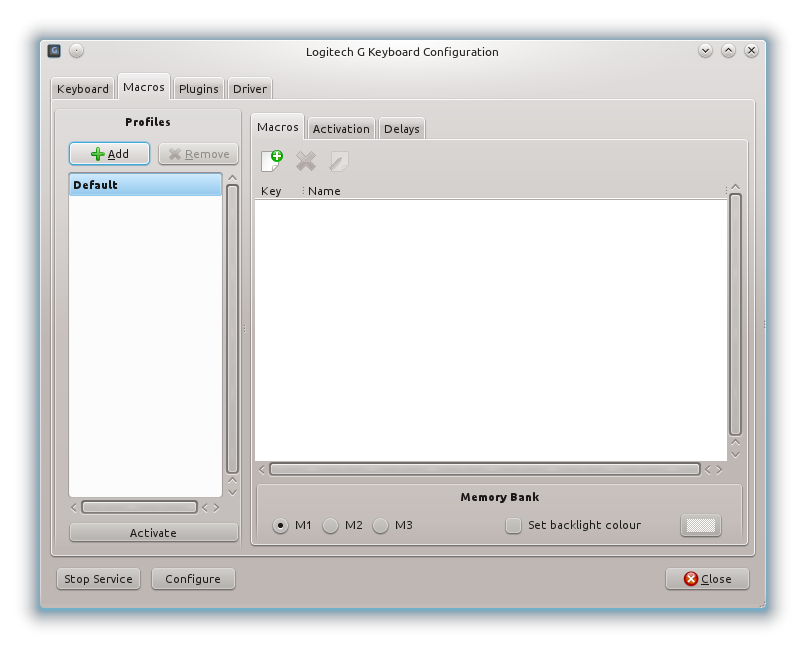Screen dimensions: 806x648
Task: Choose the M3 radio button
Action: click(x=381, y=525)
